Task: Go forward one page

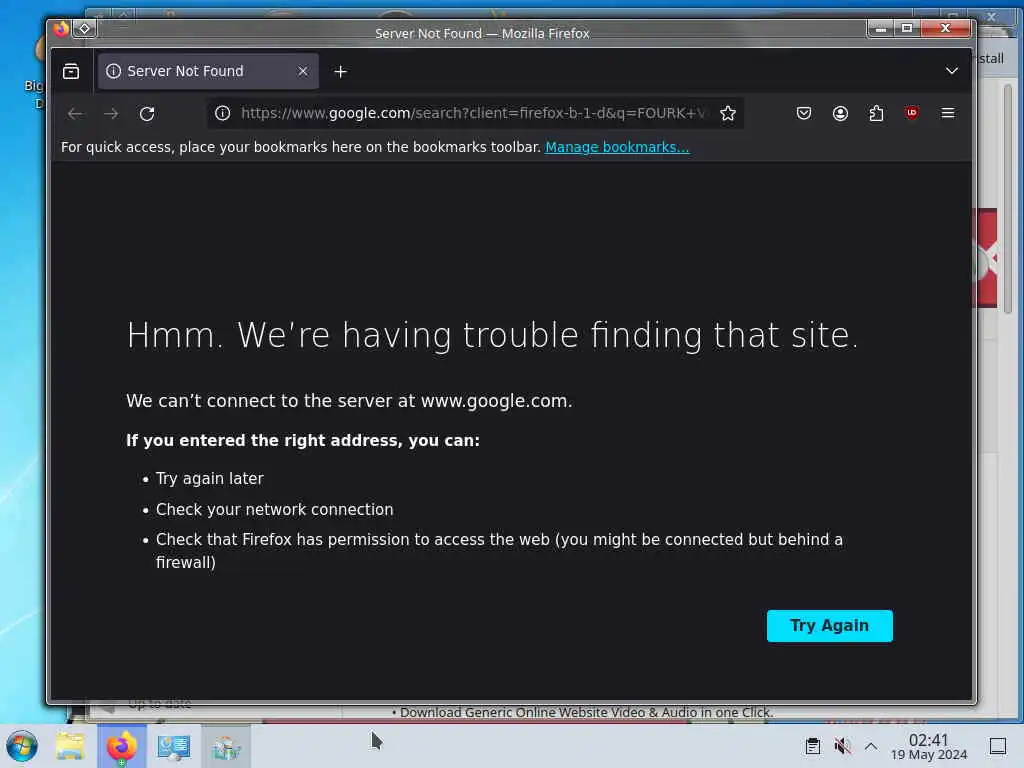Action: [111, 114]
